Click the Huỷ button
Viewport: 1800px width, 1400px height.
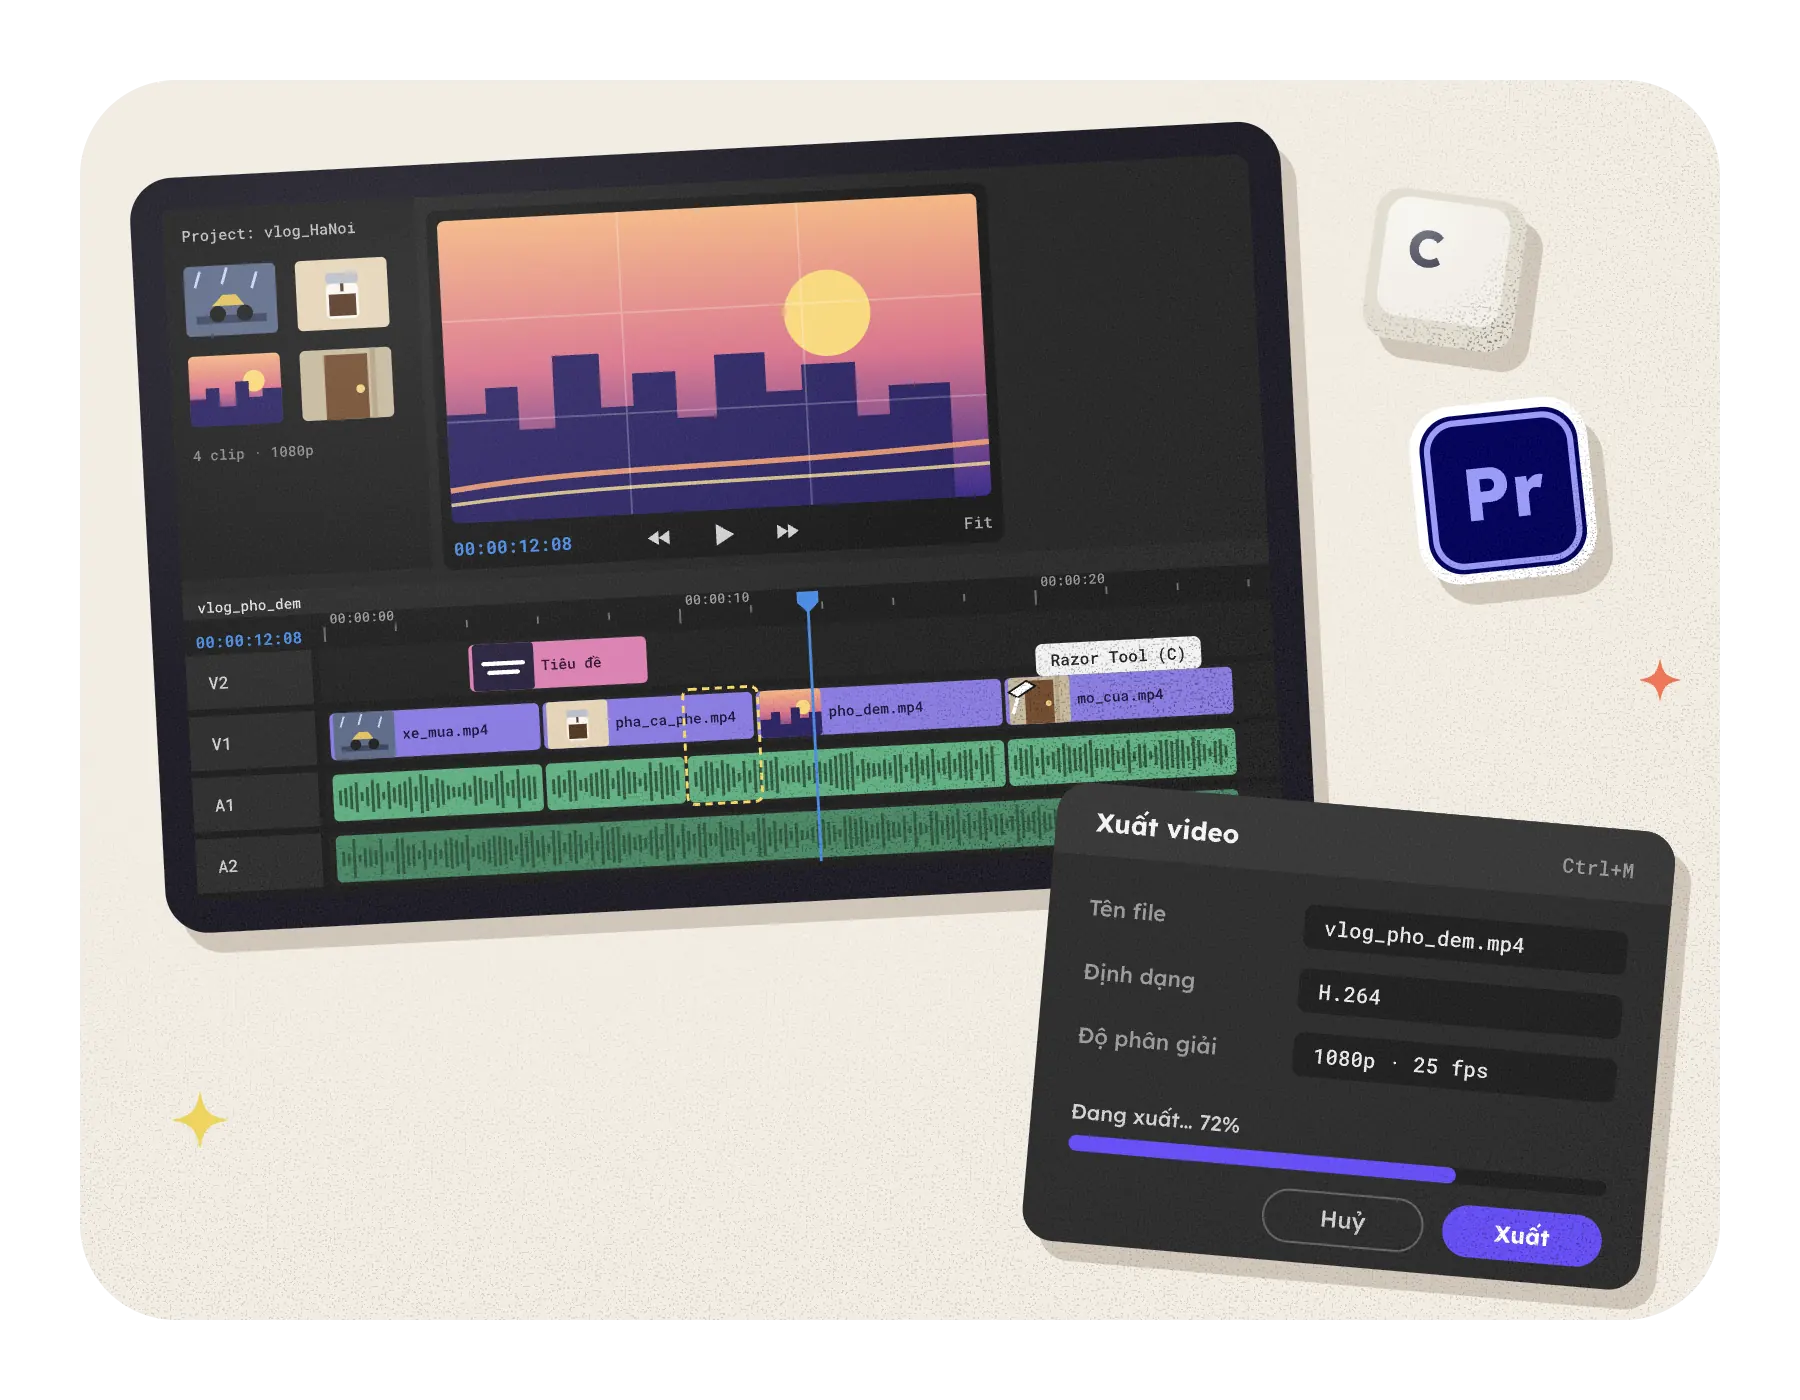(x=1342, y=1220)
